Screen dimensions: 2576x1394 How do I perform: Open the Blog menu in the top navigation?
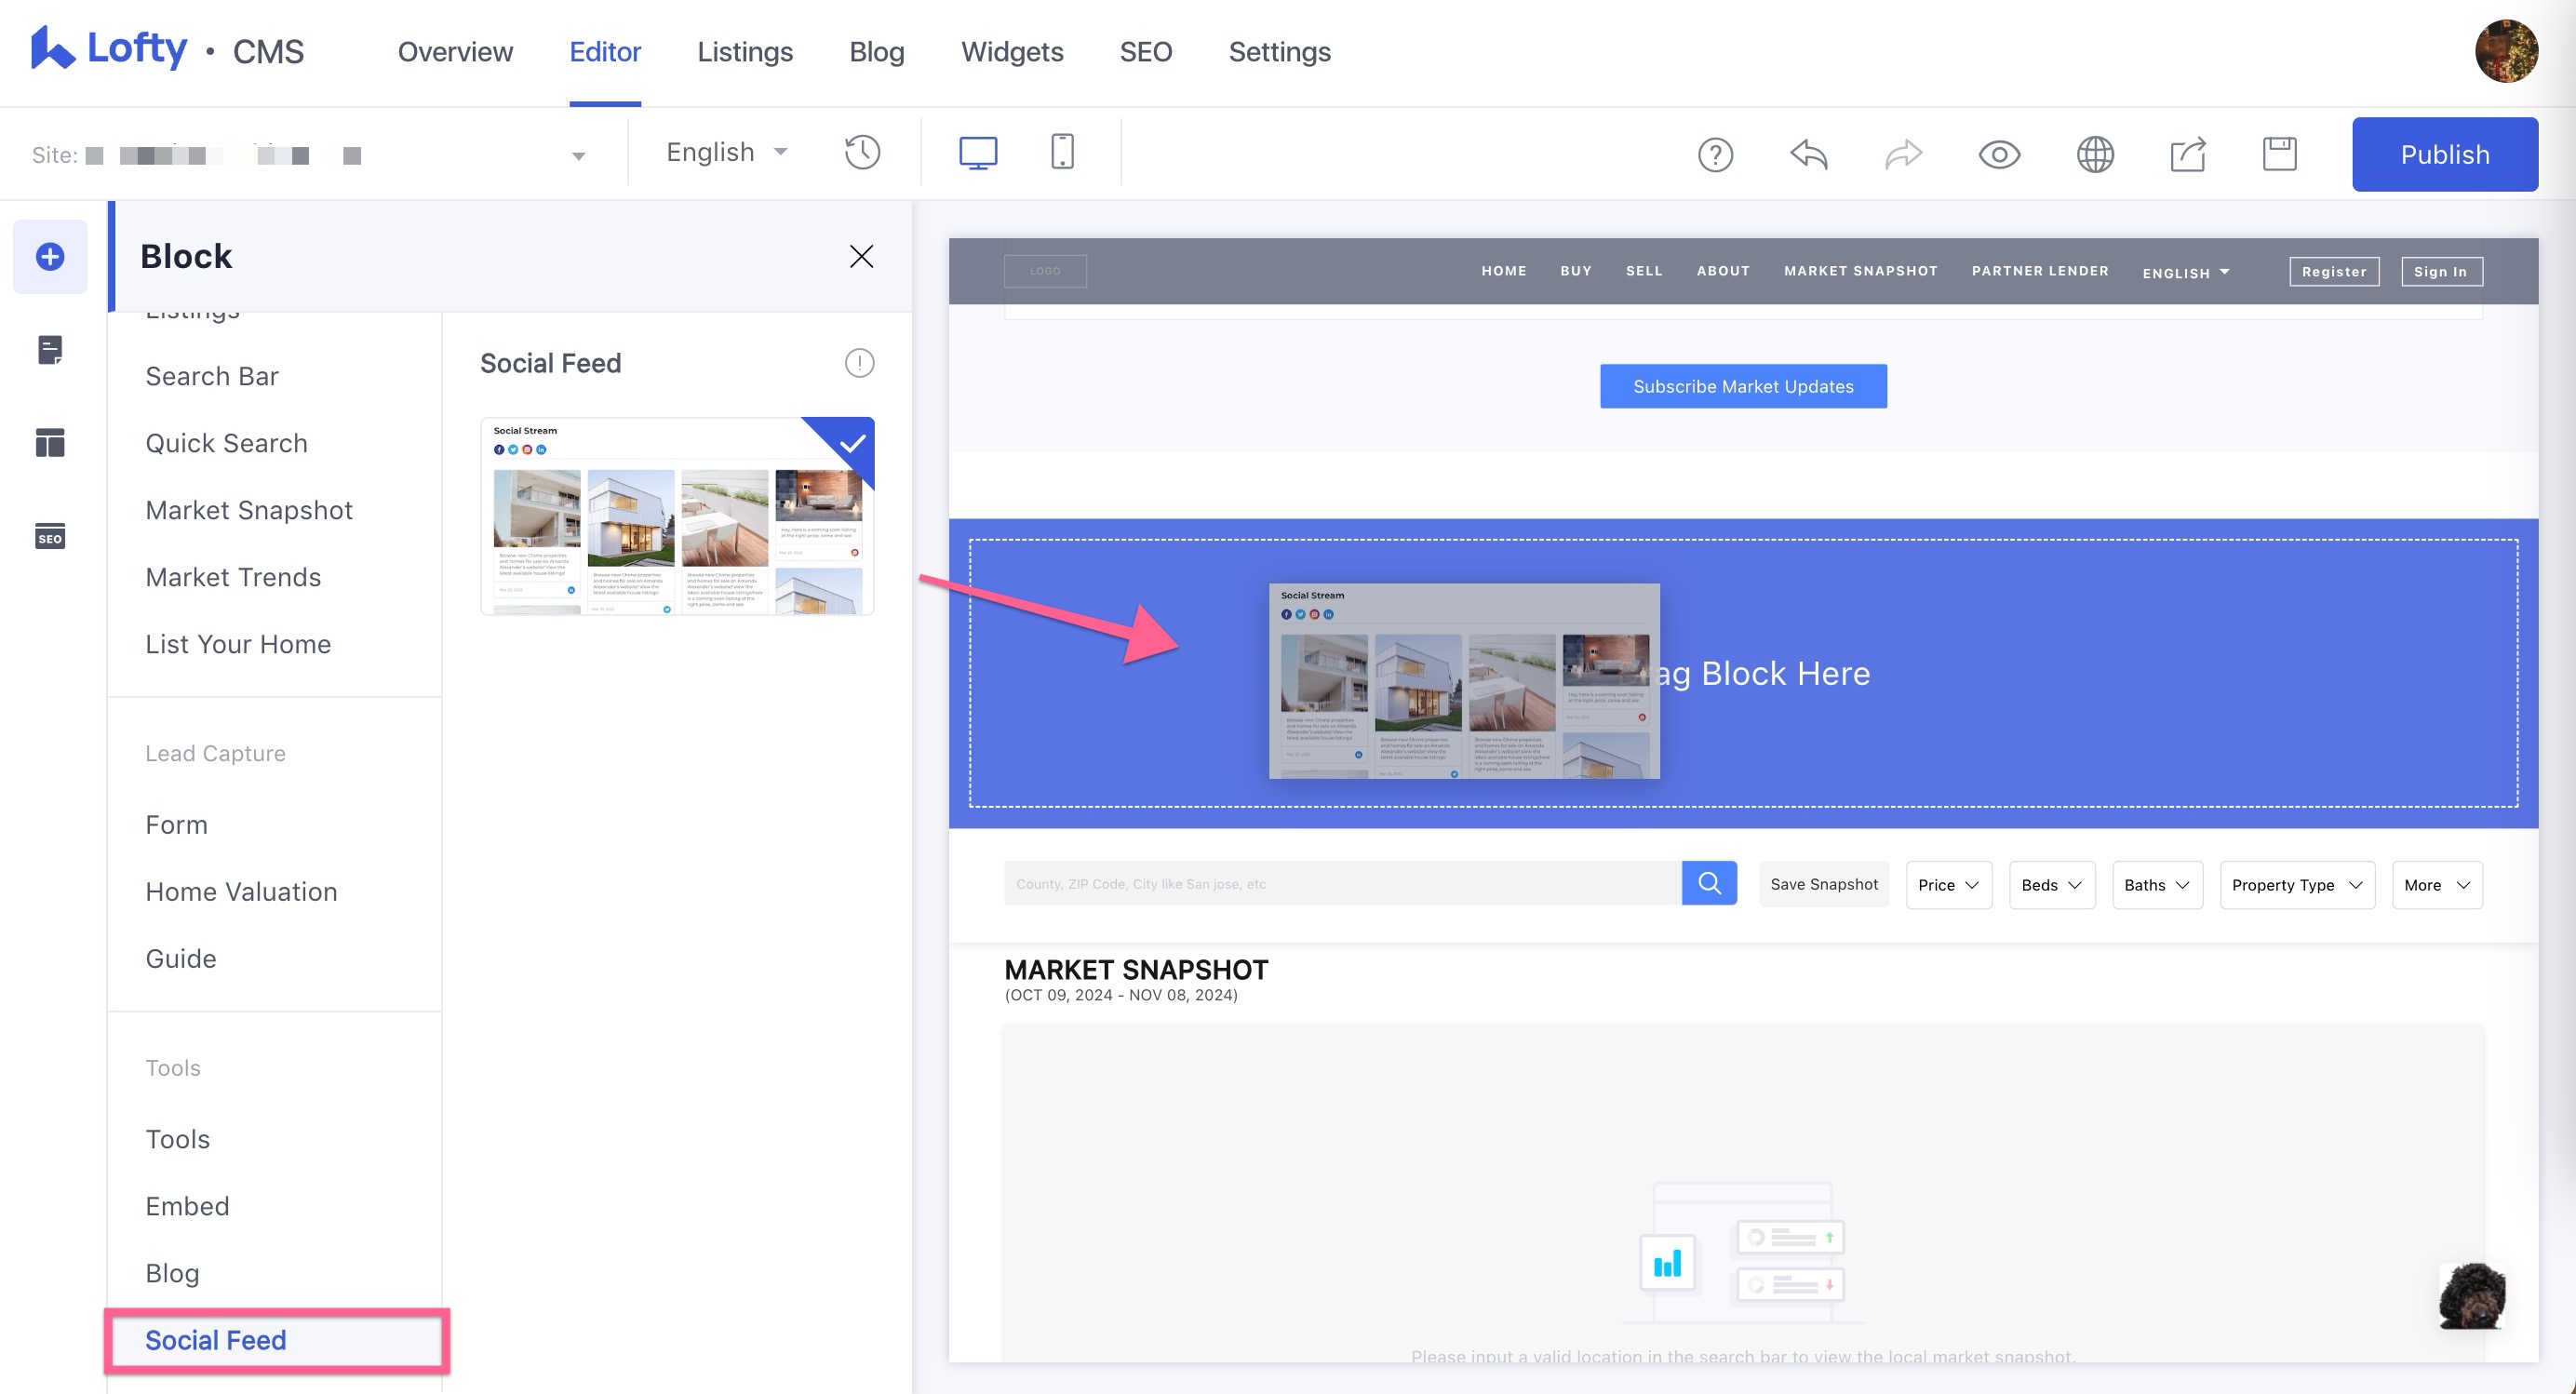[x=876, y=51]
